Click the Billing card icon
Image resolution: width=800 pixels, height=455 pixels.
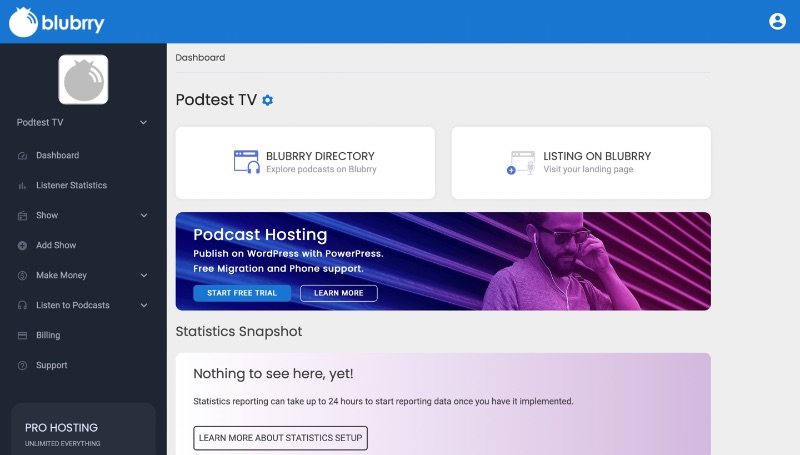[x=22, y=336]
